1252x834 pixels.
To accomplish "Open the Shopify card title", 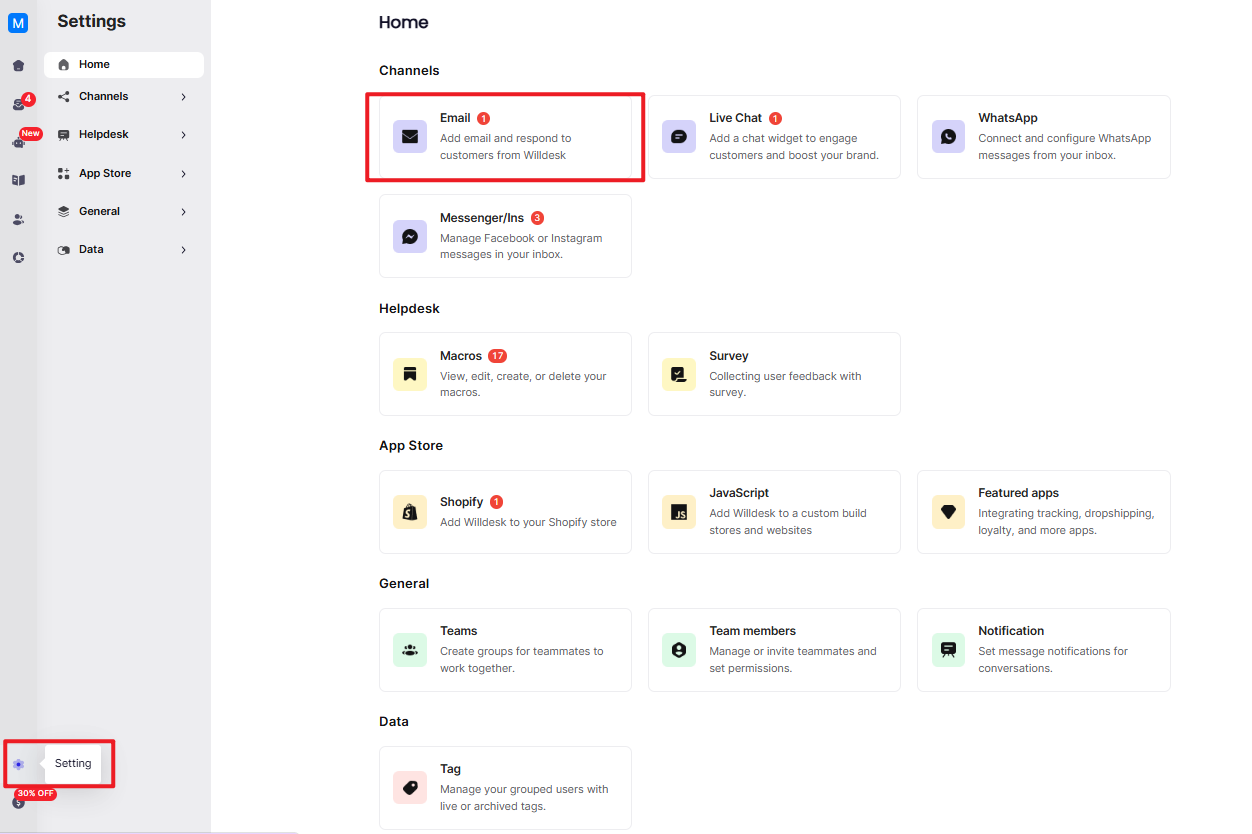I will click(x=461, y=502).
